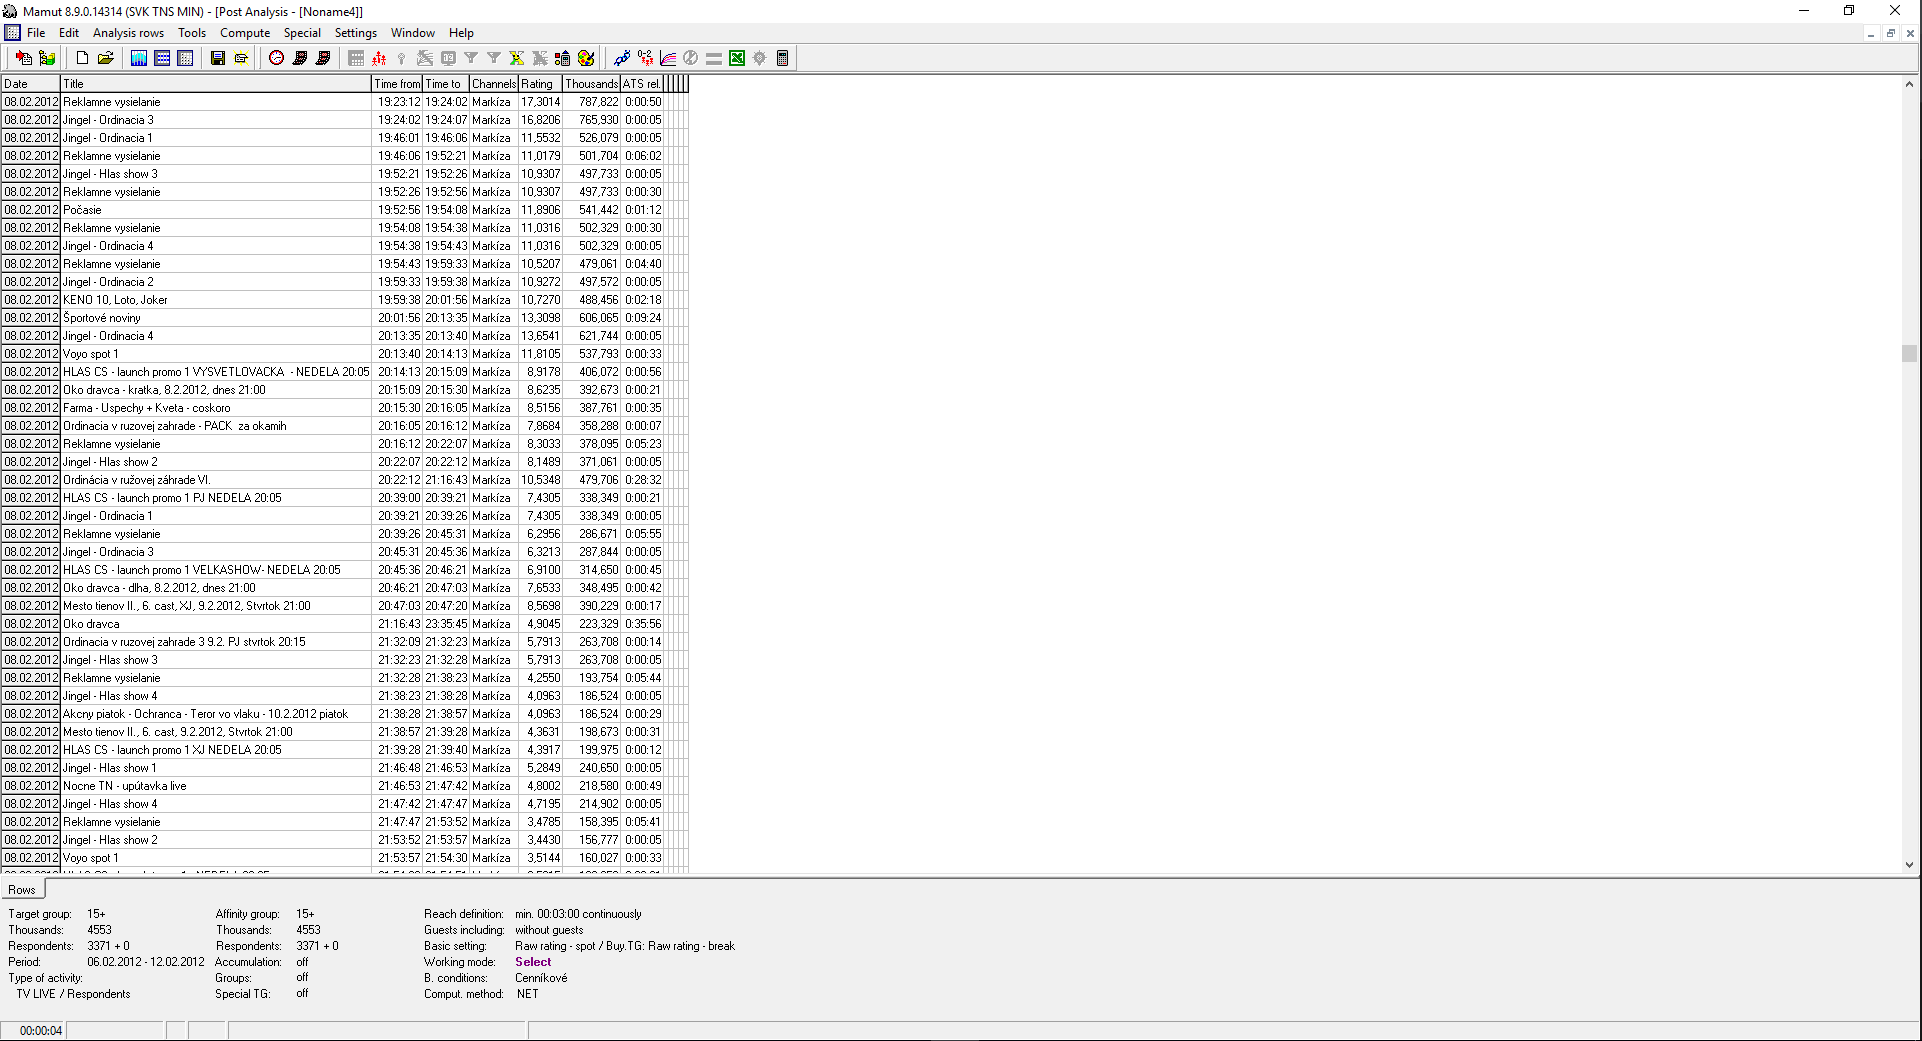Select the Rows tab at bottom
1922x1041 pixels.
point(22,889)
